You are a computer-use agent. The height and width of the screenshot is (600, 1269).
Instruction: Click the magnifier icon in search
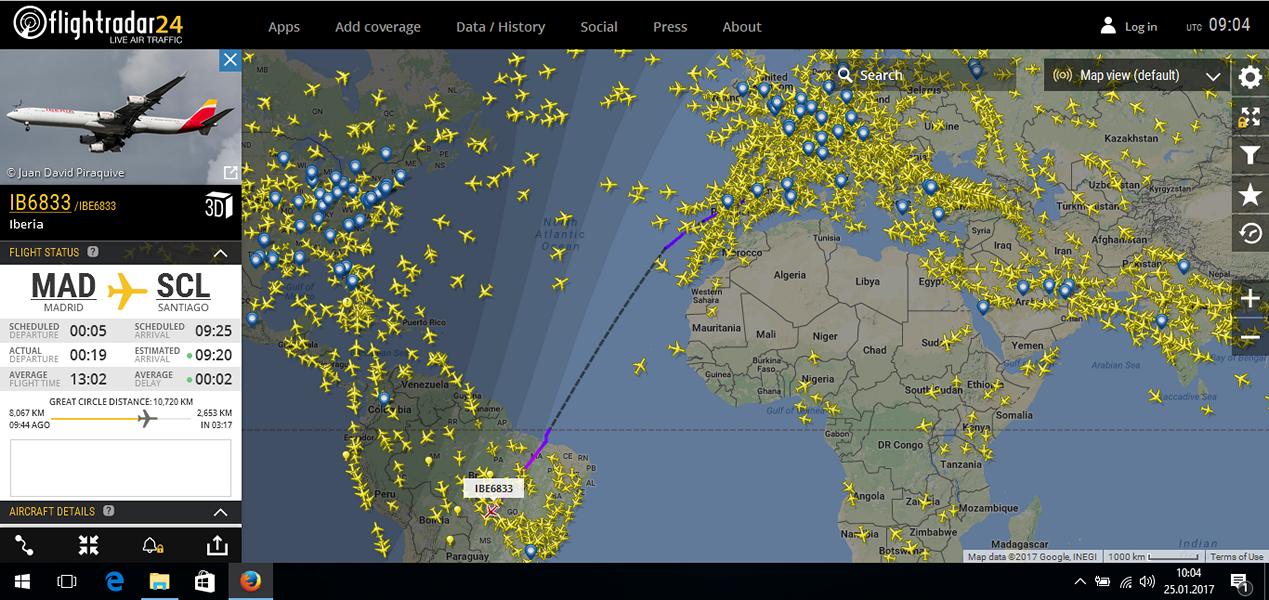click(x=845, y=75)
